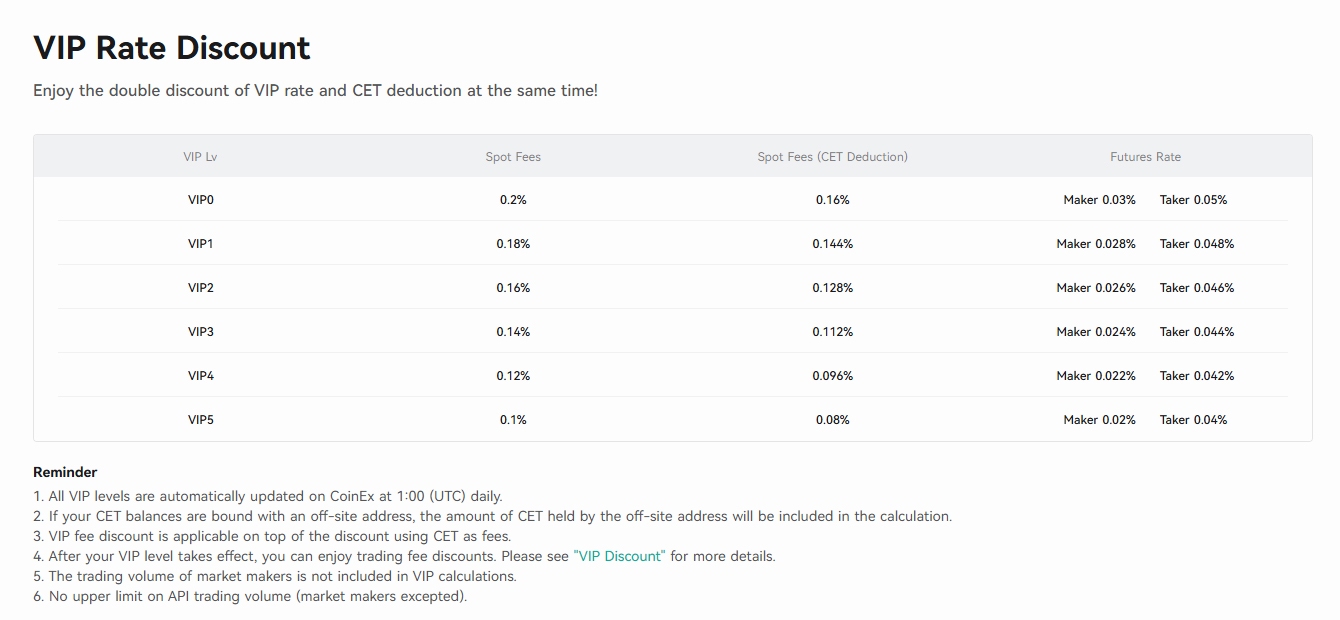Click the Reminder heading

point(65,472)
